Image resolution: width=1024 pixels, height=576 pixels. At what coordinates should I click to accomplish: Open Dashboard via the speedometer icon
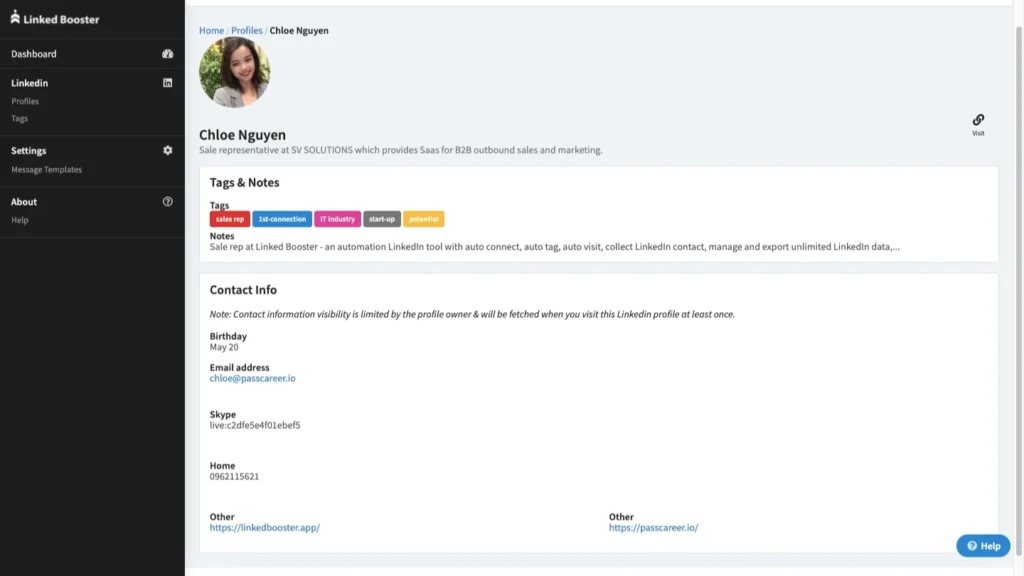(x=167, y=54)
